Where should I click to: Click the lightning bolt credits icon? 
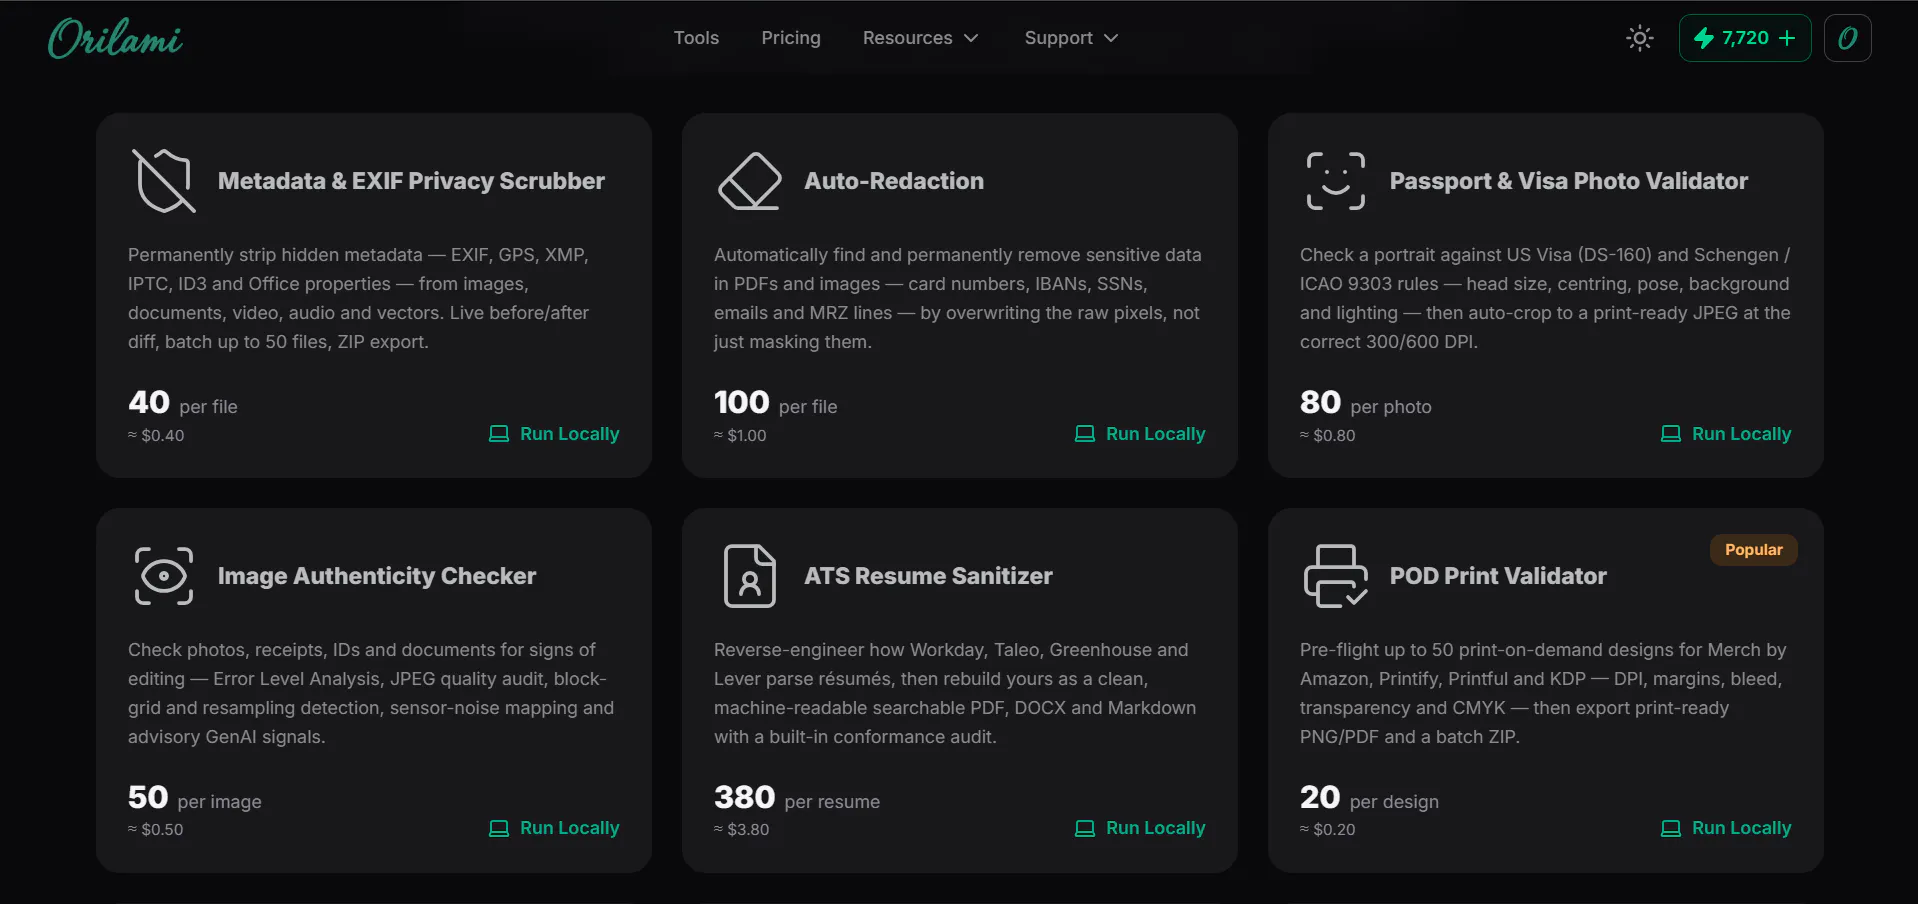pyautogui.click(x=1704, y=38)
